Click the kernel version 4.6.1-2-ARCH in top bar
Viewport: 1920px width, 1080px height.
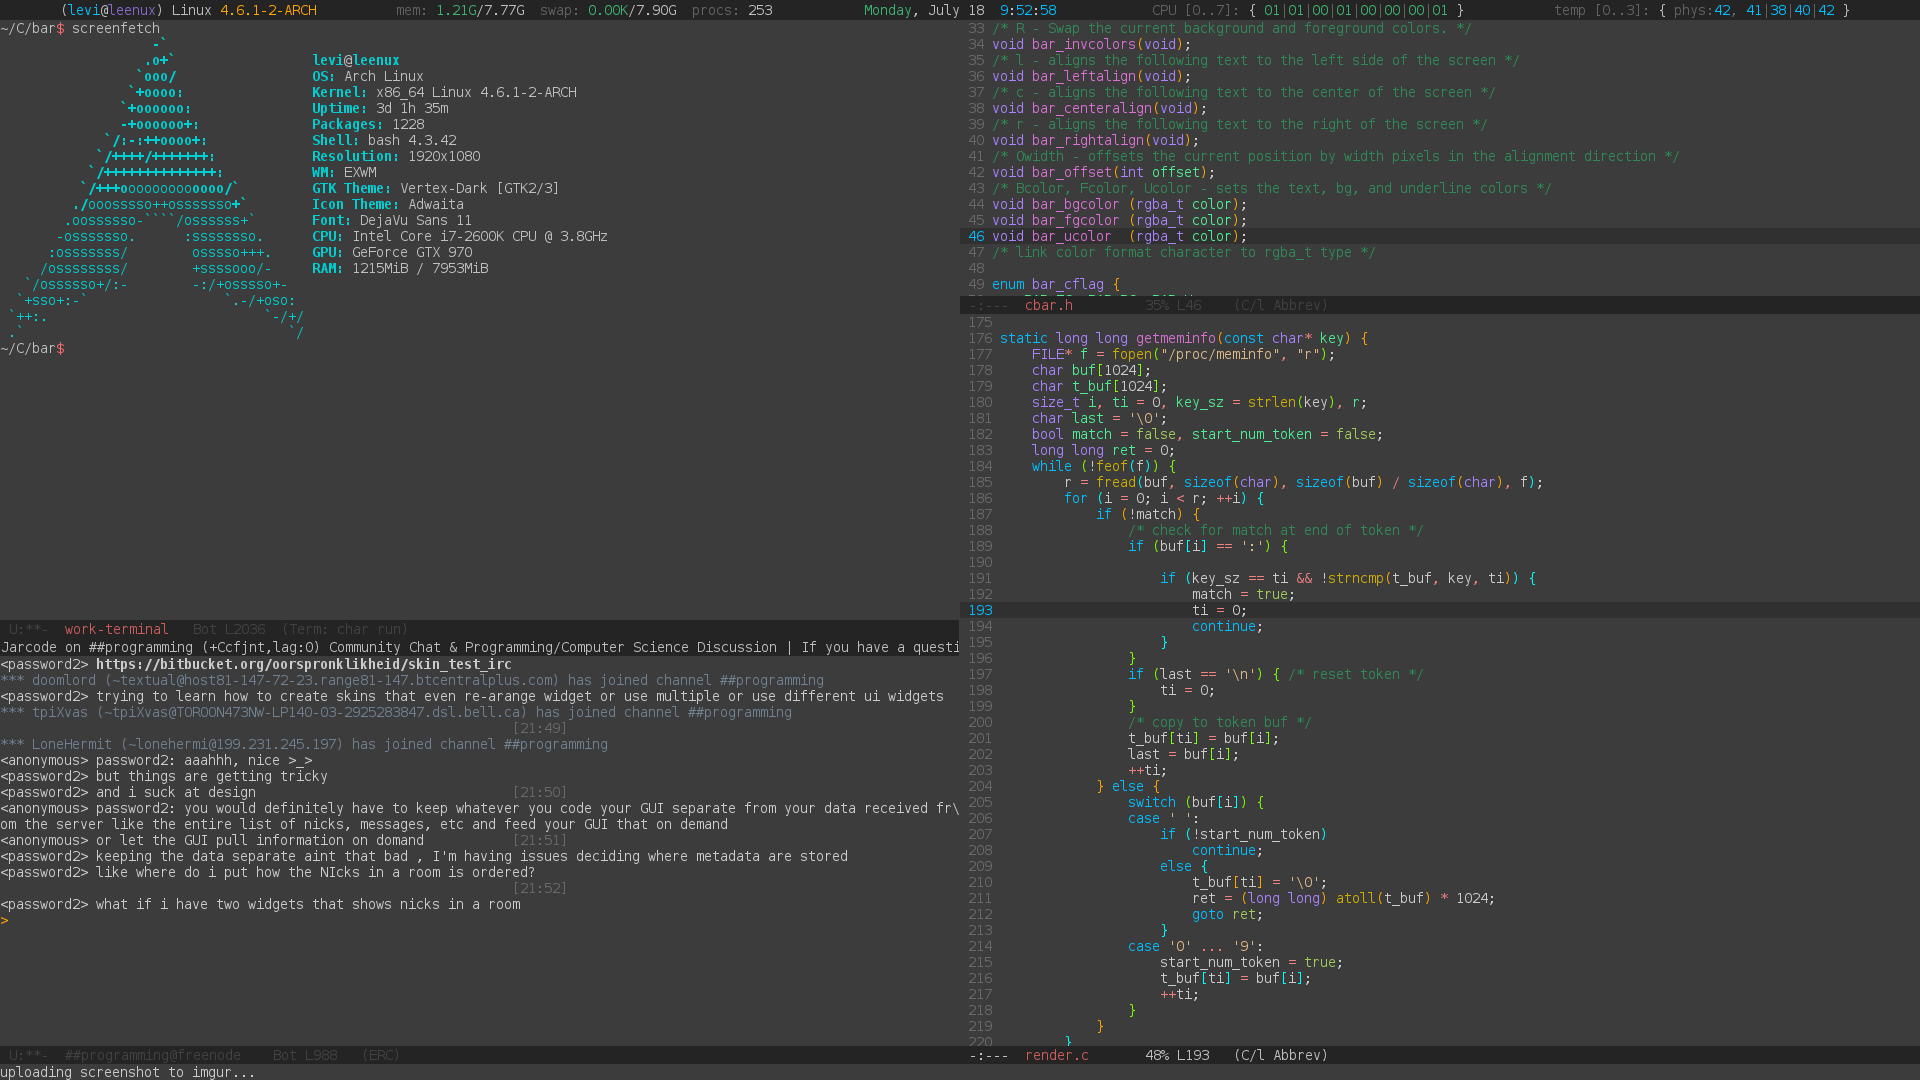pyautogui.click(x=268, y=10)
